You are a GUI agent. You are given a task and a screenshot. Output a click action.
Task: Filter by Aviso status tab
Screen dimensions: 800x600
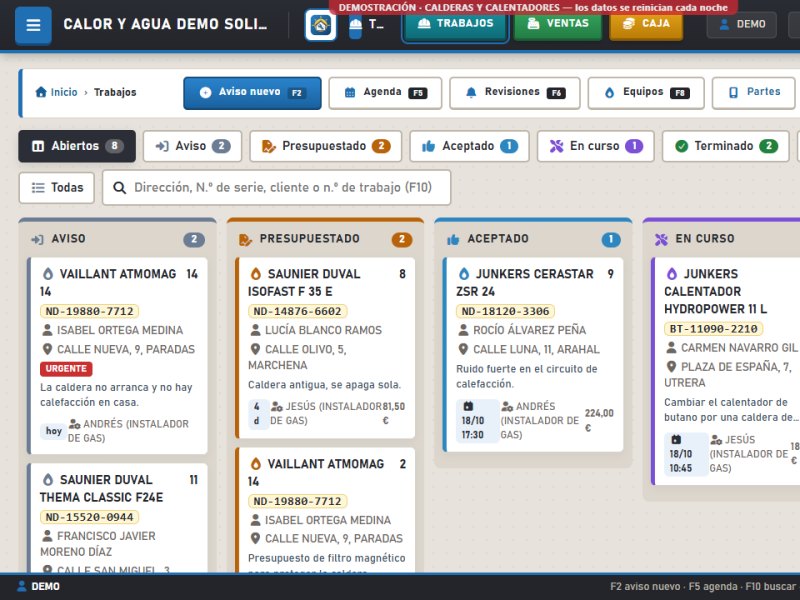click(x=192, y=146)
